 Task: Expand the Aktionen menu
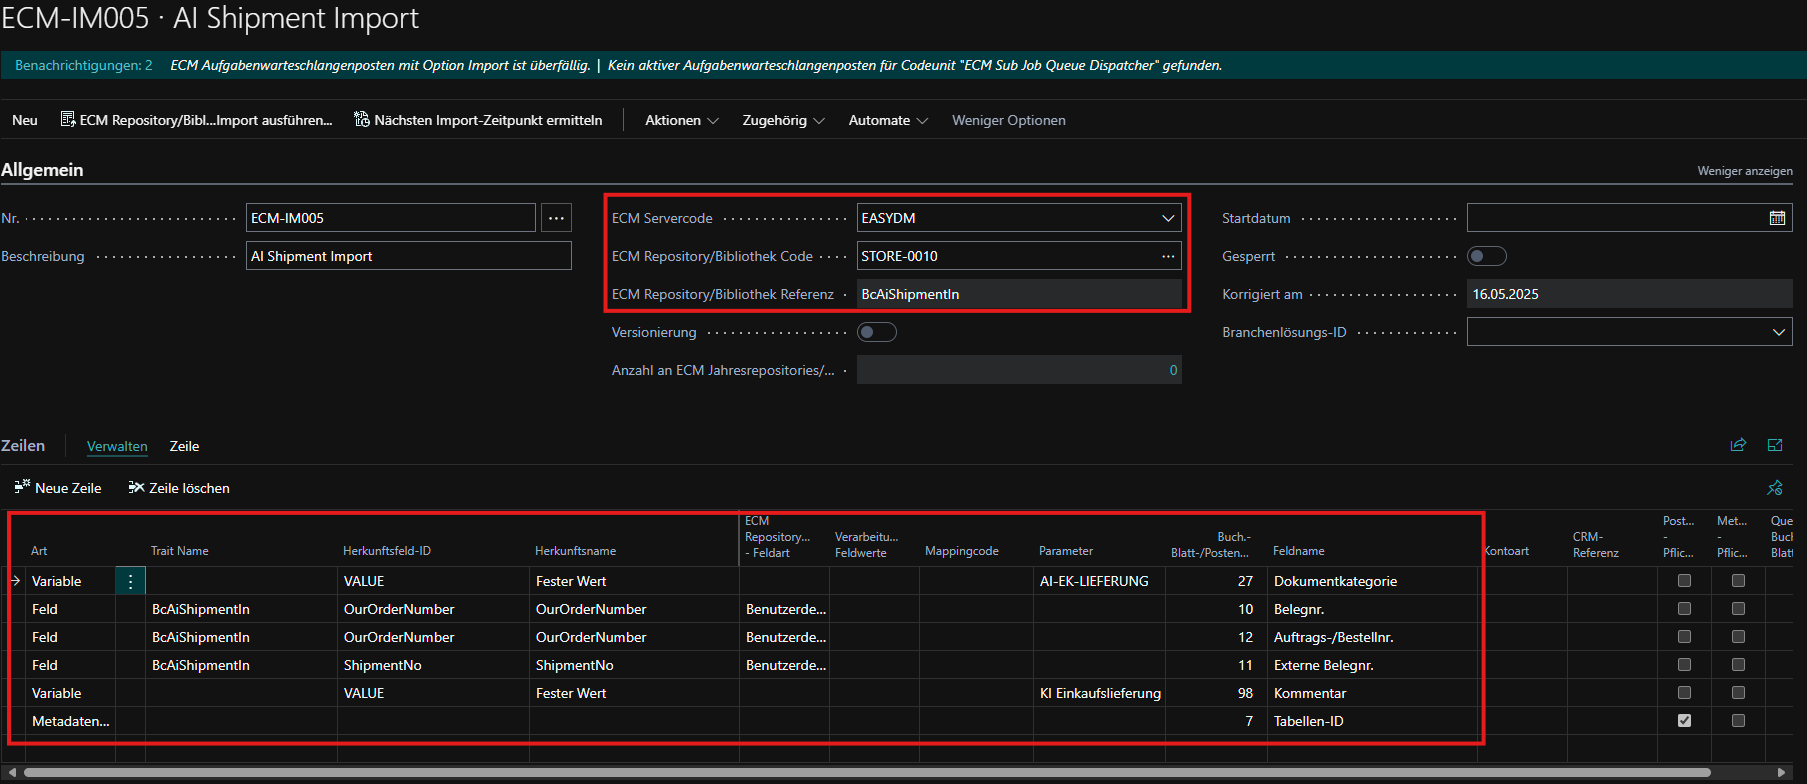681,120
